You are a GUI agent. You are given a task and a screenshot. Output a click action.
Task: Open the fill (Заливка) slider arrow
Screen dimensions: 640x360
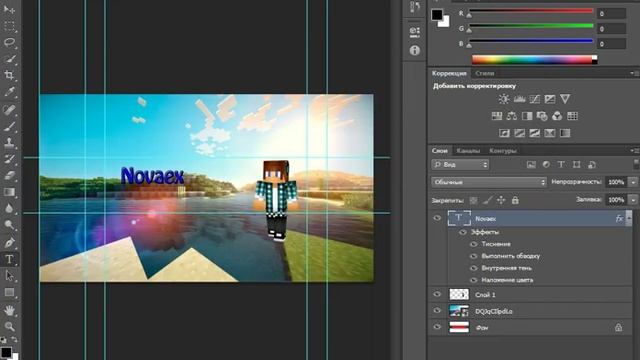pyautogui.click(x=633, y=200)
